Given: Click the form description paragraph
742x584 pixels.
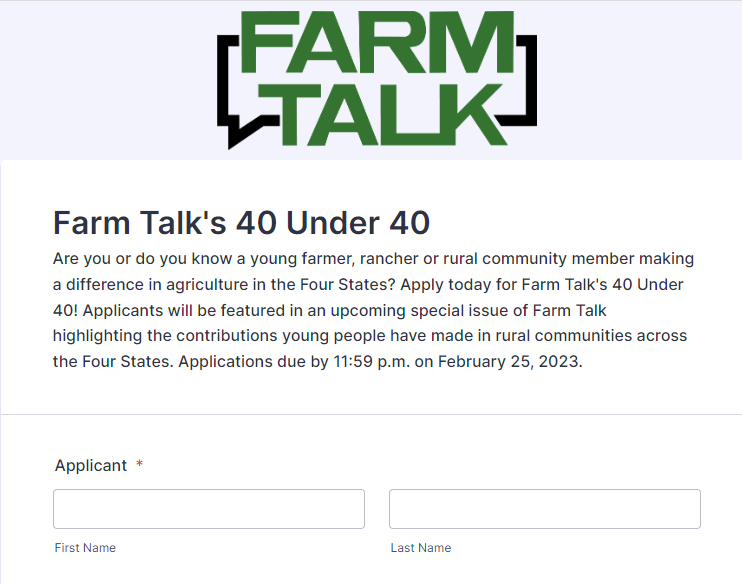Looking at the screenshot, I should tap(373, 310).
